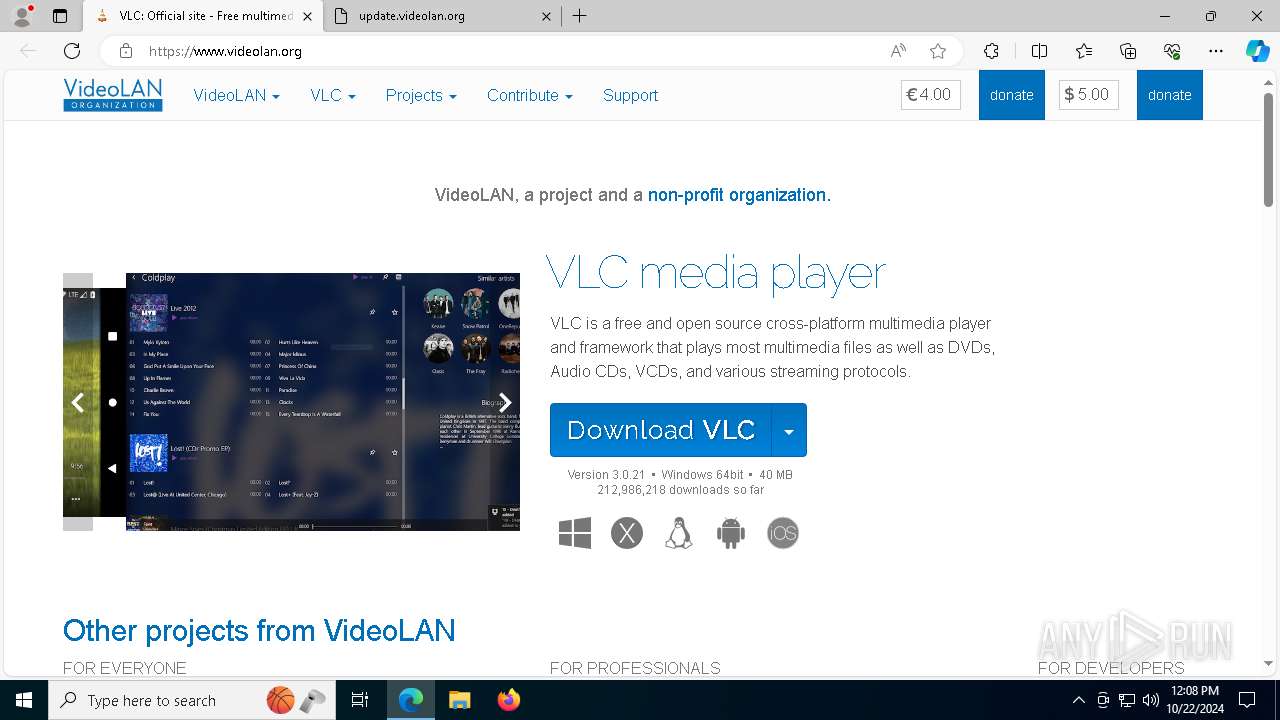Screen dimensions: 1280x720
Task: Open taskbar volume control
Action: (1151, 700)
